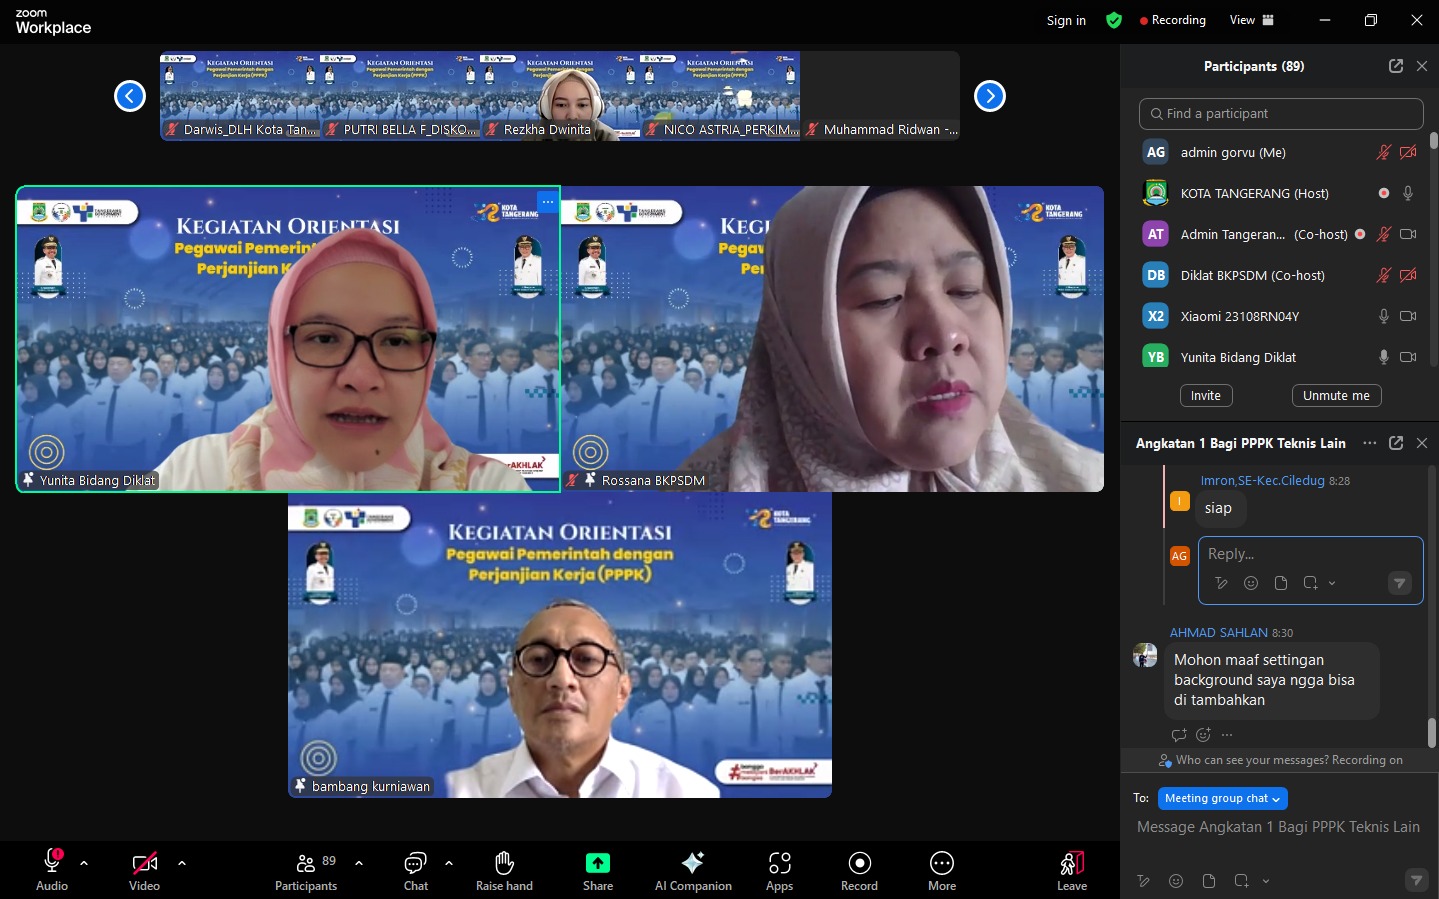Open the More options icon

coord(941,870)
